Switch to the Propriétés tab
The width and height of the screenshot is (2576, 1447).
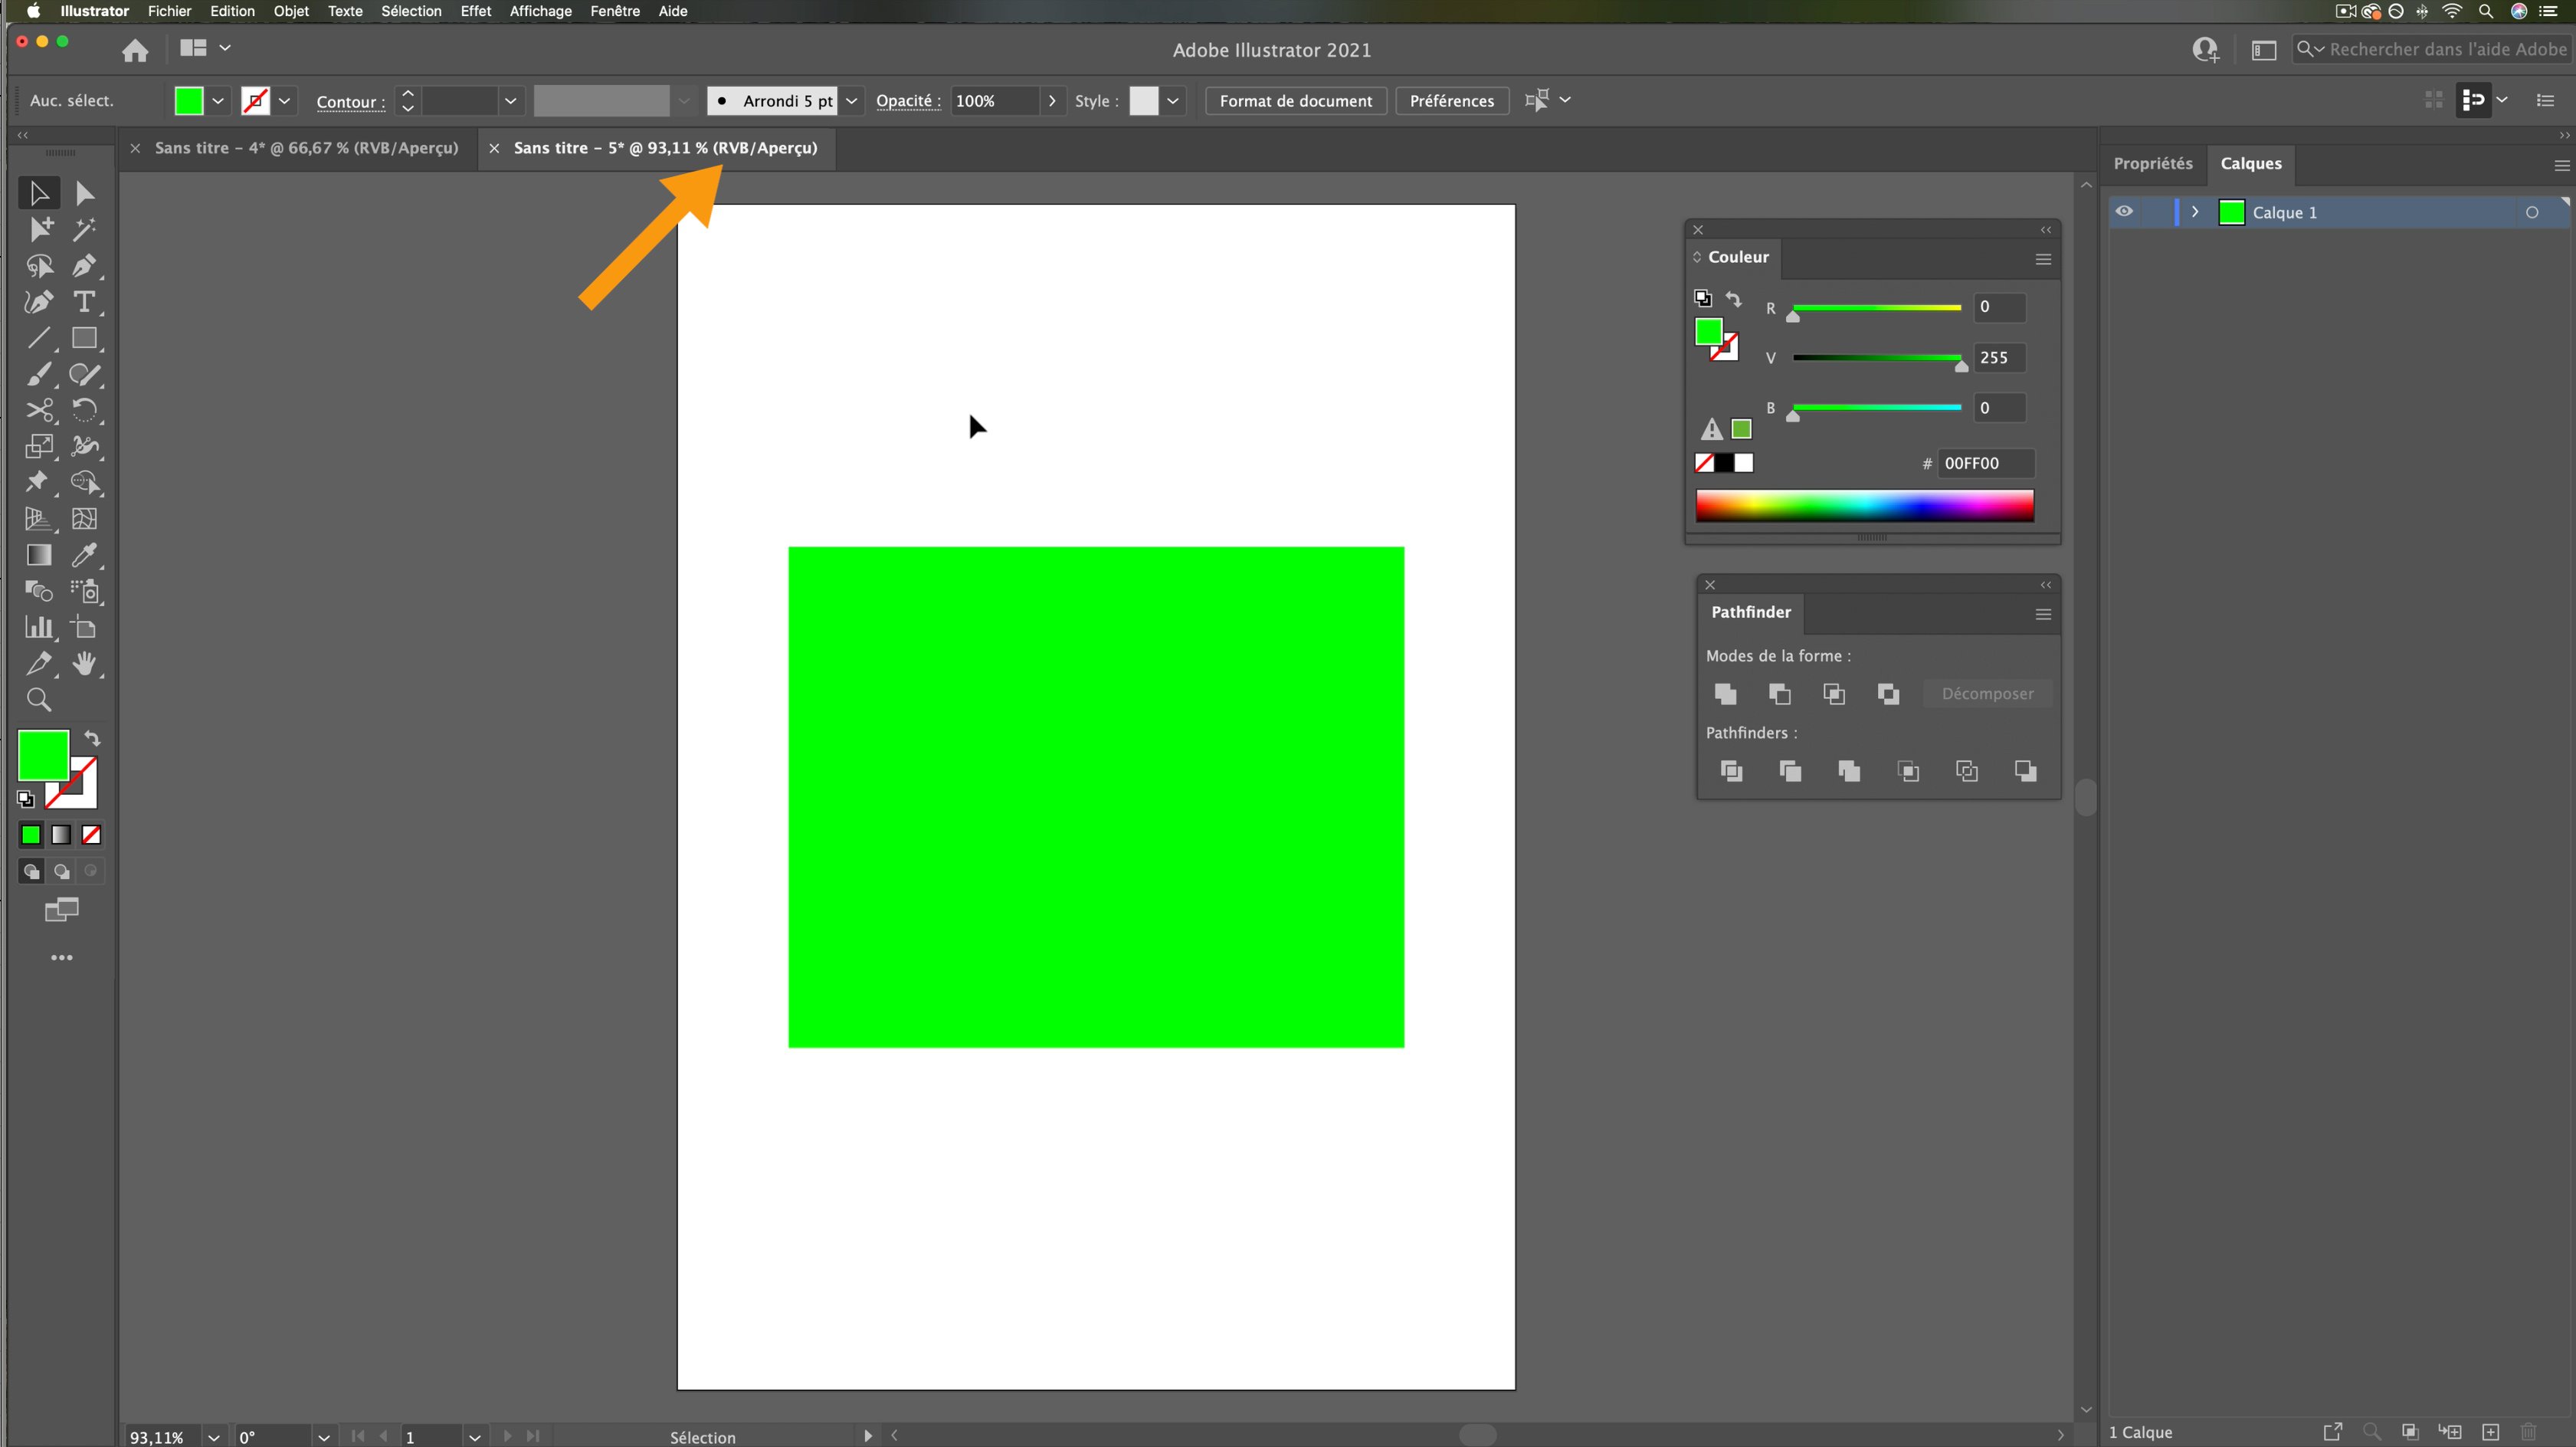coord(2152,164)
